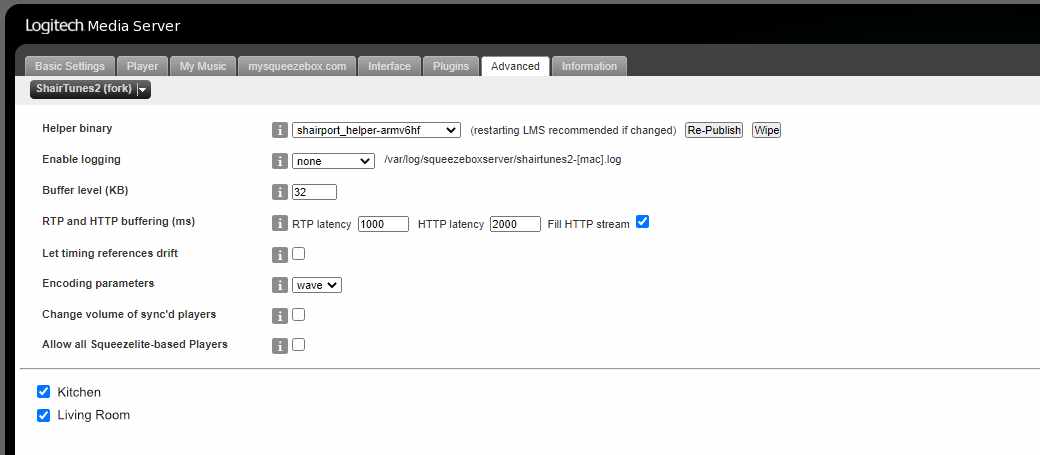The height and width of the screenshot is (455, 1040).
Task: Switch to the Basic Settings tab
Action: pos(70,66)
